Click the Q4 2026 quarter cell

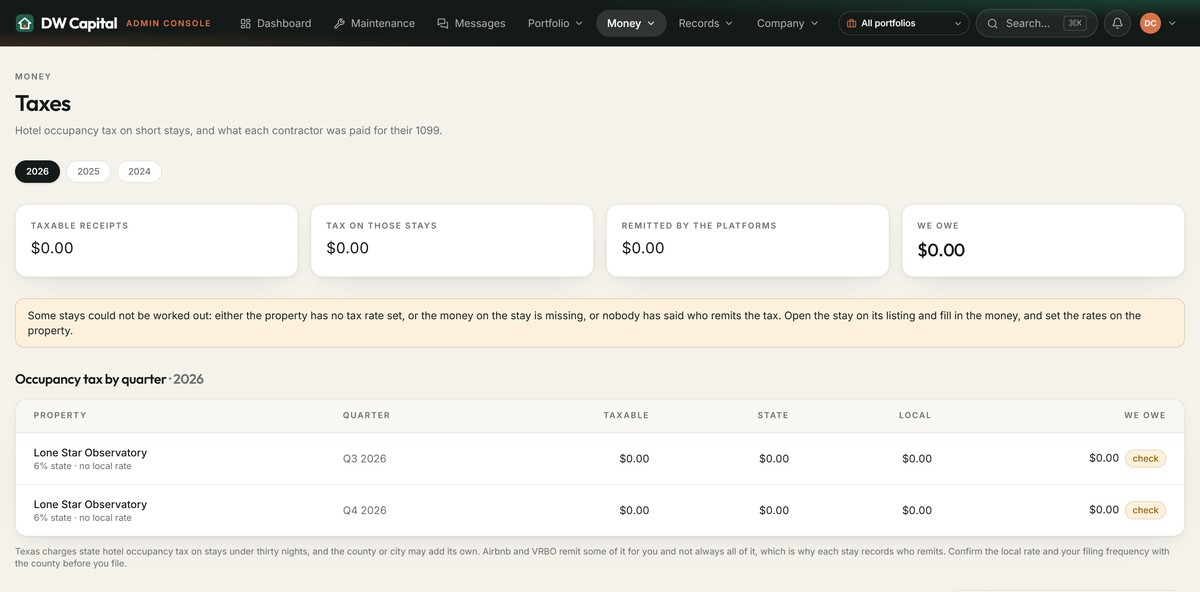click(x=364, y=510)
